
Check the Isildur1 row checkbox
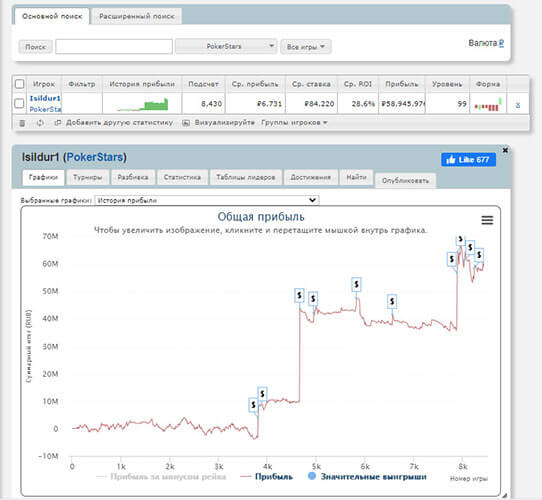pyautogui.click(x=20, y=103)
